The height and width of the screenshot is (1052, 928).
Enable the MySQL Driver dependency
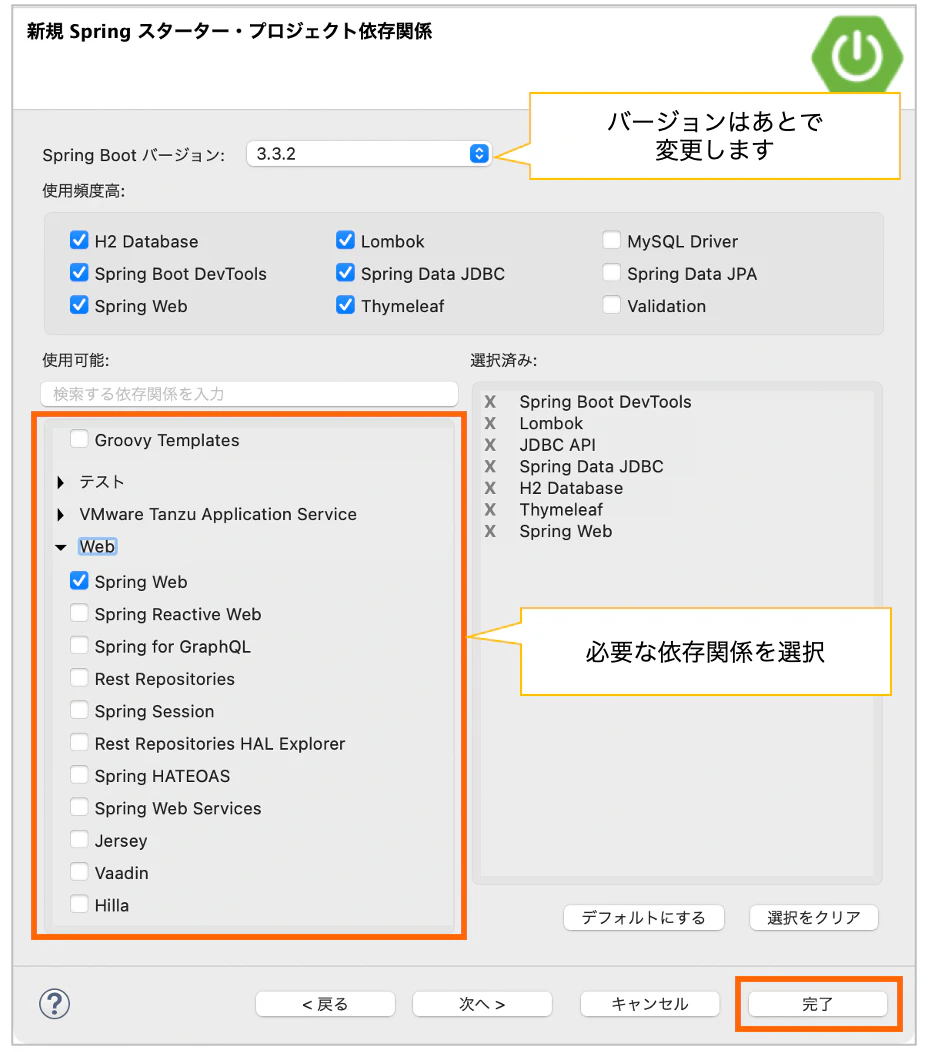click(x=611, y=241)
